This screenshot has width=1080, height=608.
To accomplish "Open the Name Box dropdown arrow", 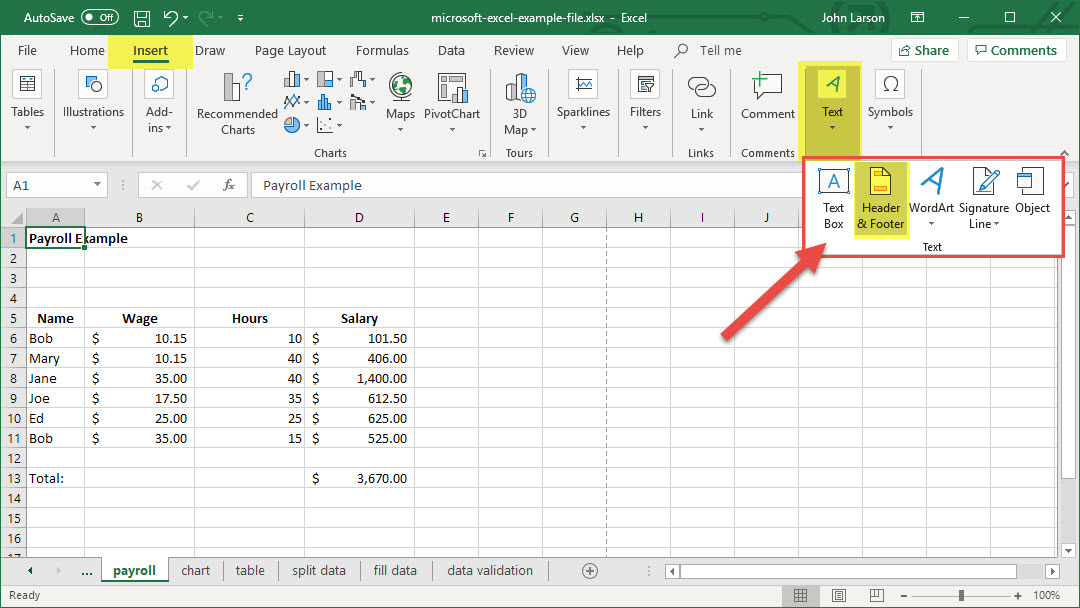I will pos(98,185).
